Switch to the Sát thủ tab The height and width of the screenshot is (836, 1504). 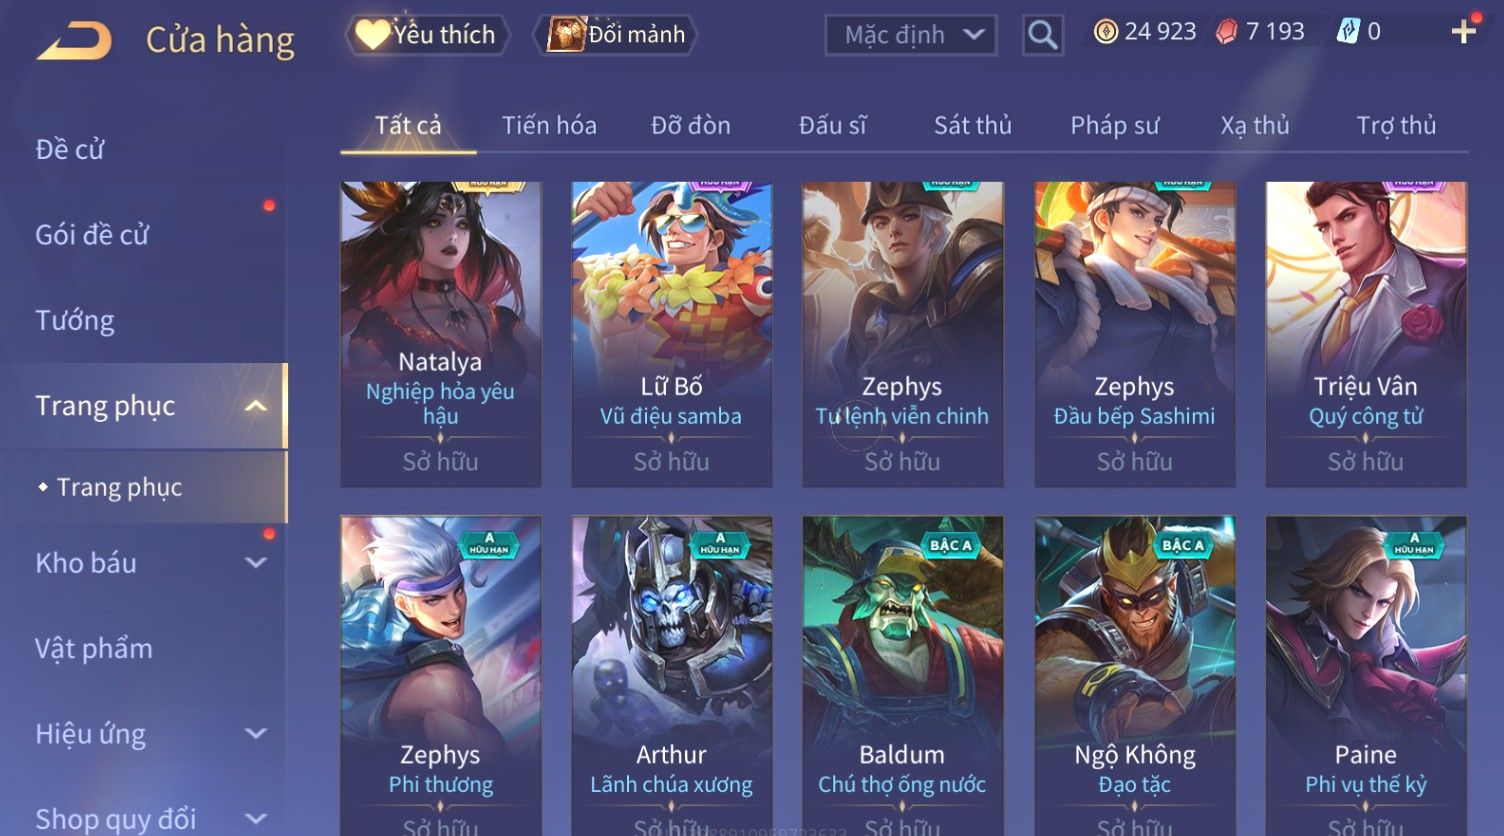coord(972,125)
